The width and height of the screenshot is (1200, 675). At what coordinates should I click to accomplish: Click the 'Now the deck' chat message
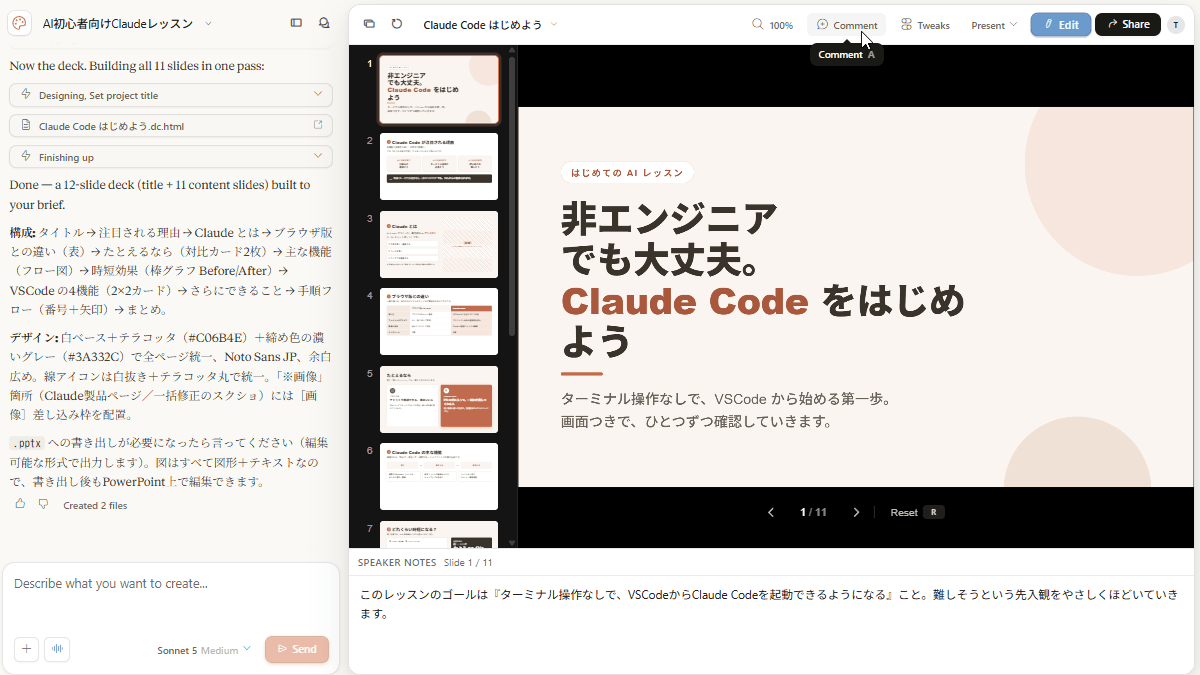click(x=136, y=66)
